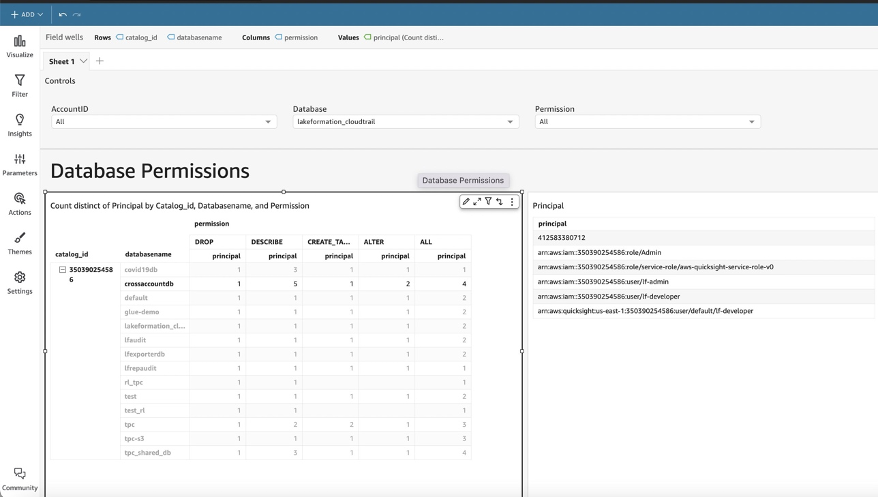Select the covid19db row label
Image resolution: width=879 pixels, height=497 pixels.
(x=141, y=270)
